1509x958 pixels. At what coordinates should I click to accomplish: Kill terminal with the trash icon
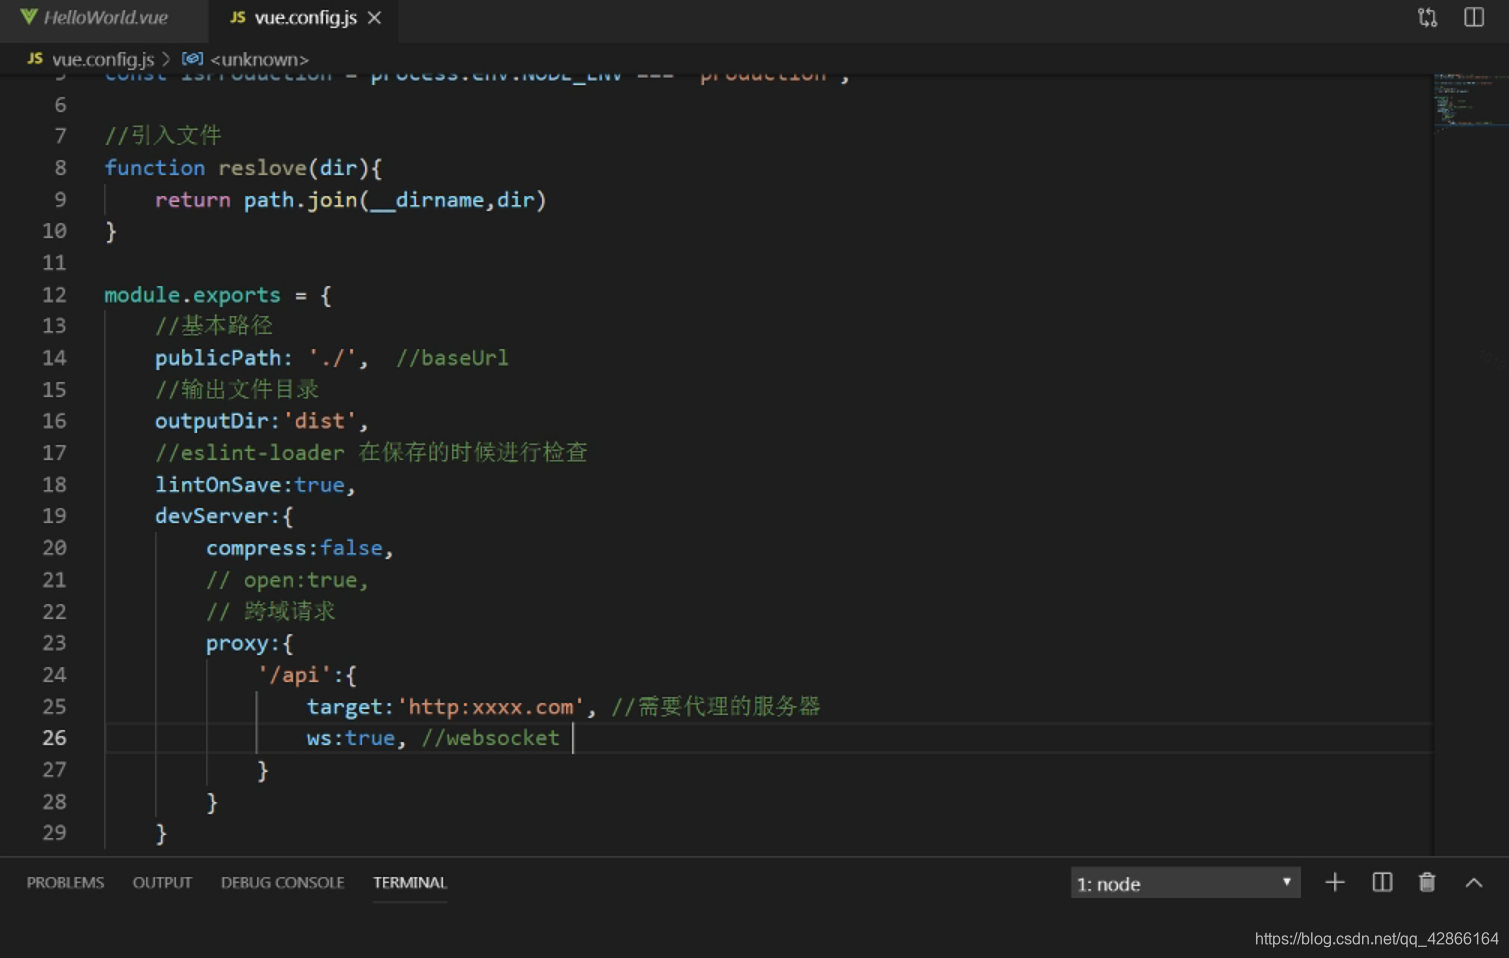1427,882
